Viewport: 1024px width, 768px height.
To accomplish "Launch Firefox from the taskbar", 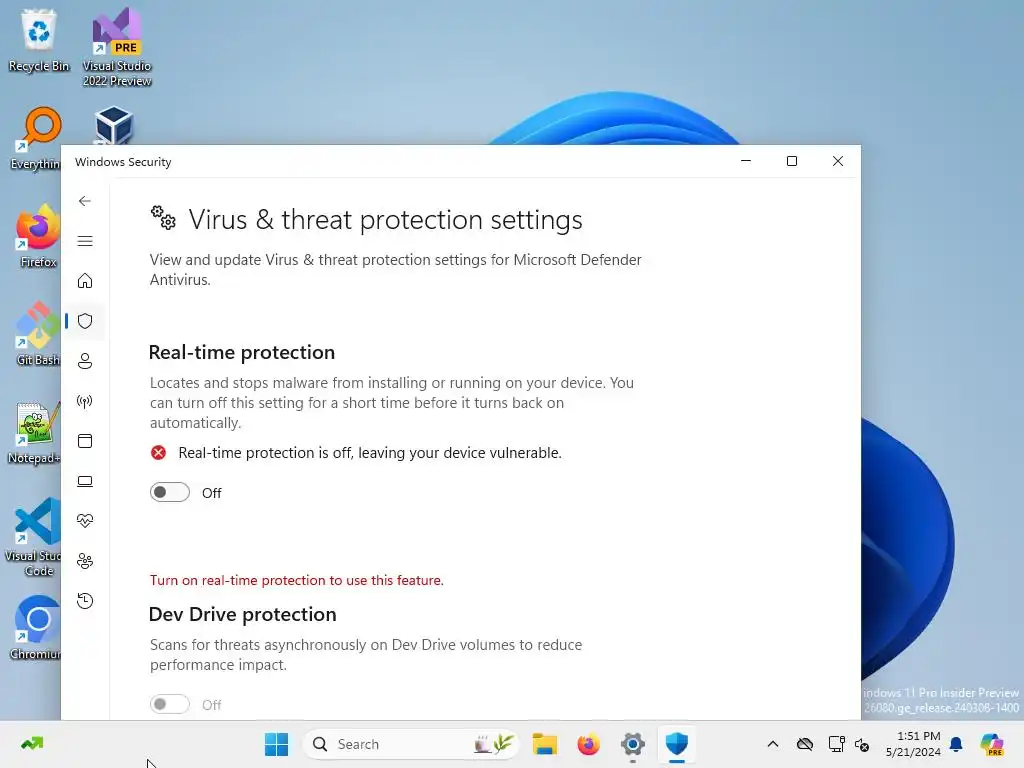I will tap(588, 744).
